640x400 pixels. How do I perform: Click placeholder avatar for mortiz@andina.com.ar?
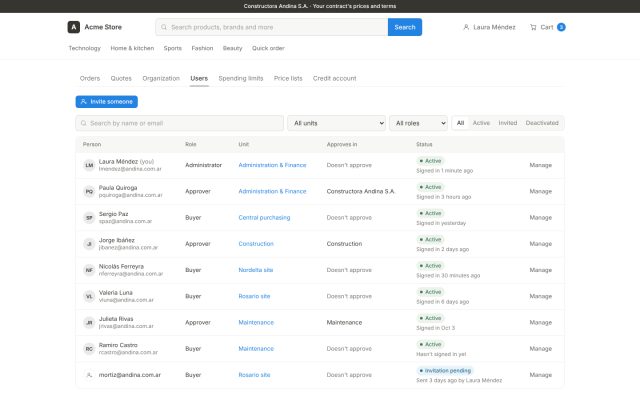89,375
